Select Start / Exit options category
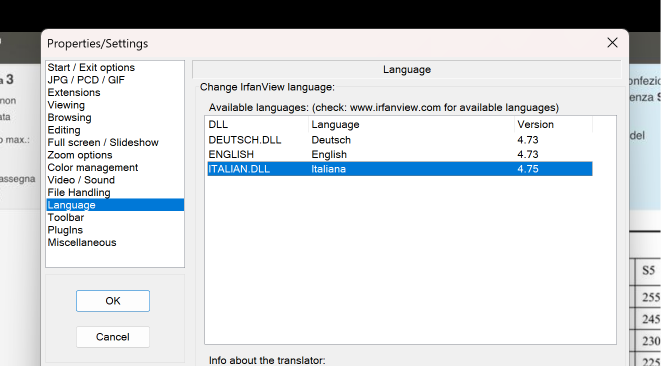The image size is (661, 366). pyautogui.click(x=115, y=67)
